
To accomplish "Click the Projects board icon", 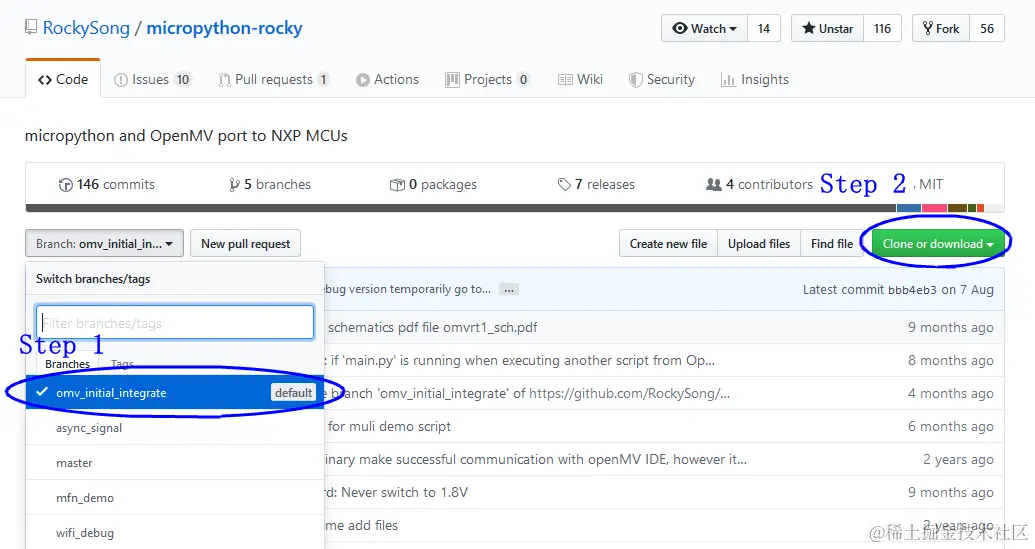I will coord(452,80).
